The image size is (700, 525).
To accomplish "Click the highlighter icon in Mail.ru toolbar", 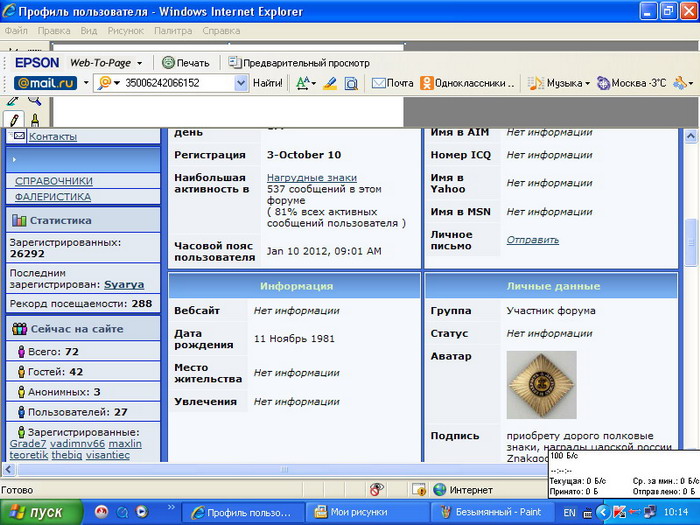I will 330,83.
